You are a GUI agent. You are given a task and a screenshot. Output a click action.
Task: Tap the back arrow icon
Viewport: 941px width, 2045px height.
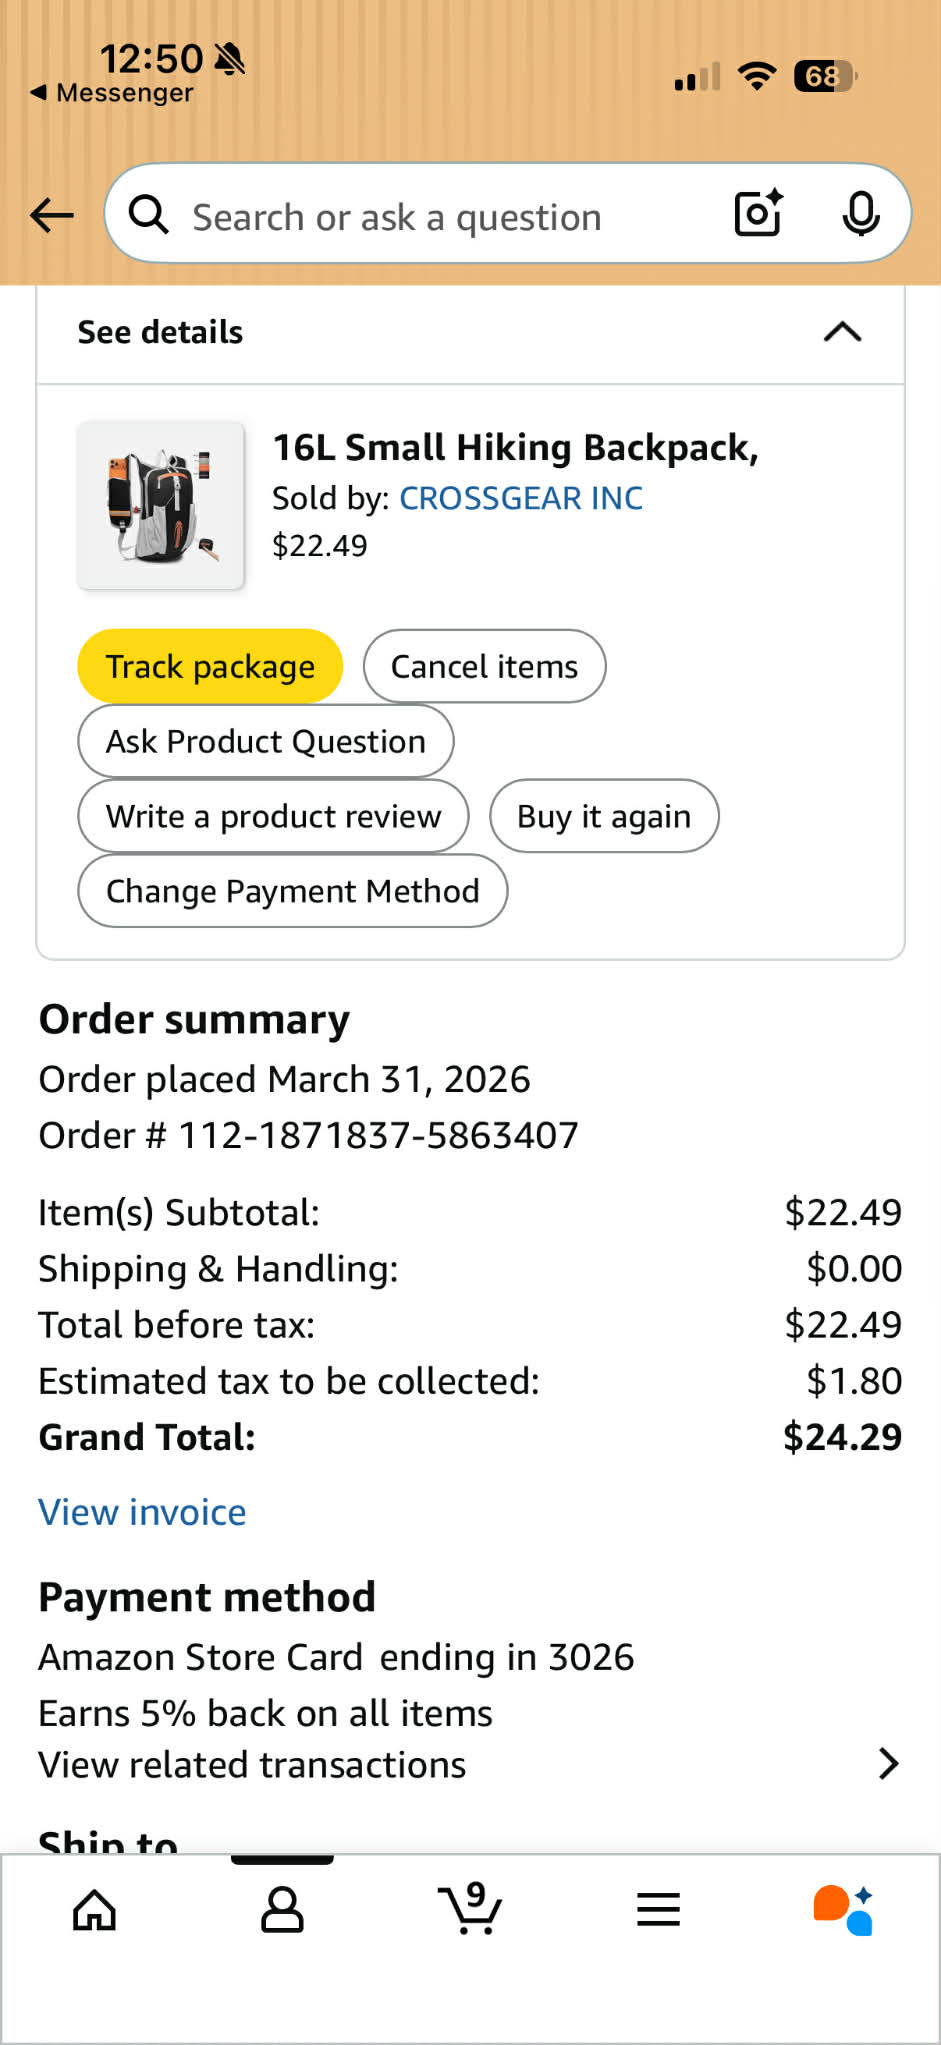tap(52, 215)
